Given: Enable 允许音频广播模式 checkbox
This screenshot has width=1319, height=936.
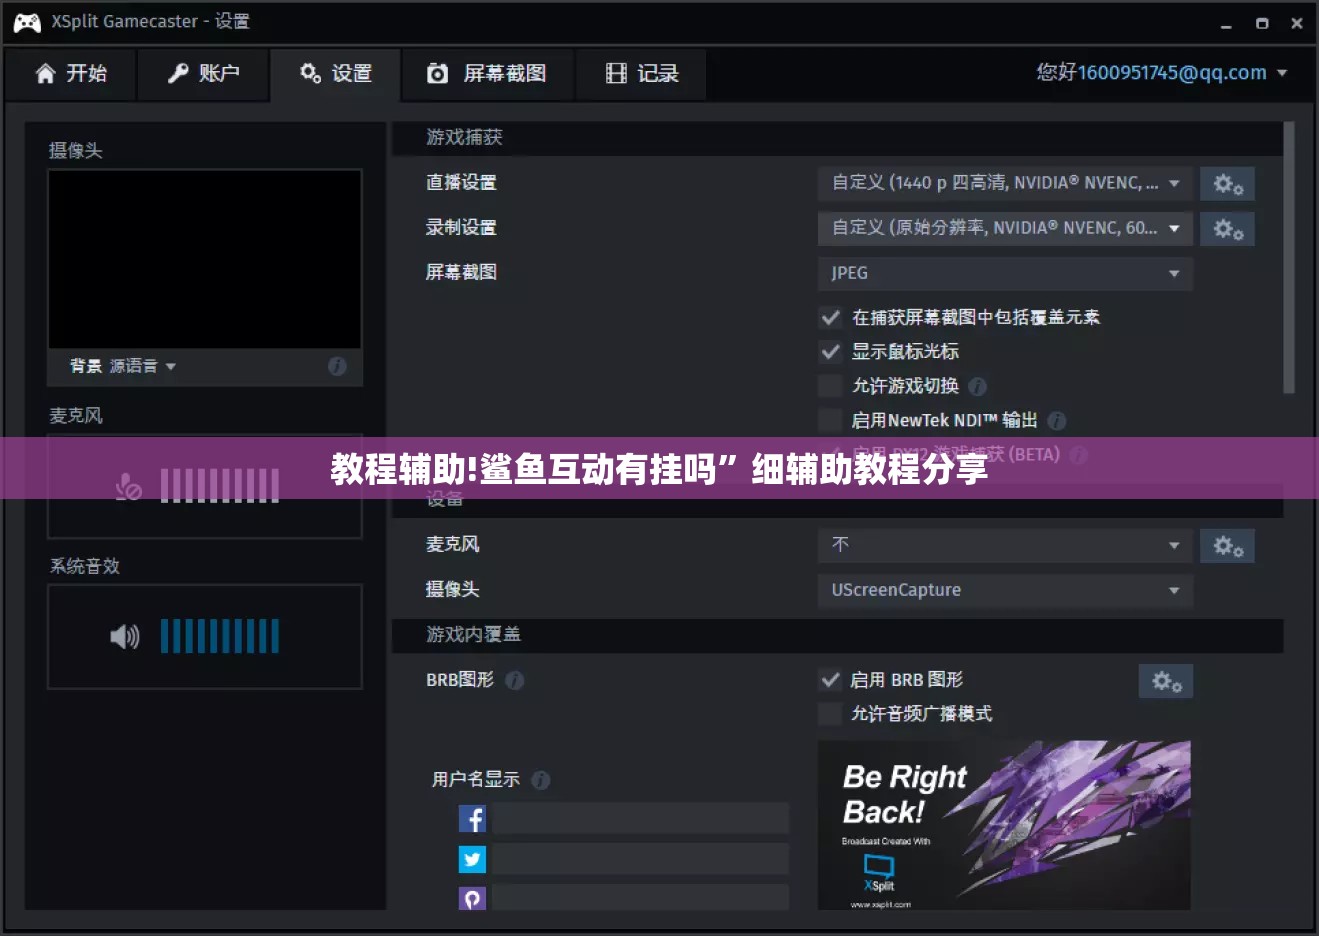Looking at the screenshot, I should coord(830,714).
